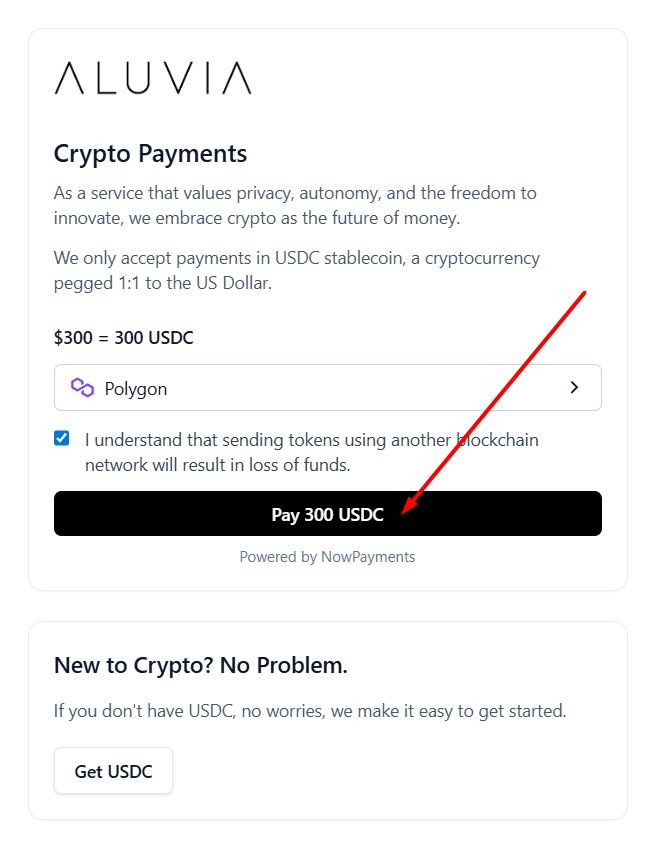Click the paragraph about privacy and autonomy
The image size is (653, 845).
[295, 205]
